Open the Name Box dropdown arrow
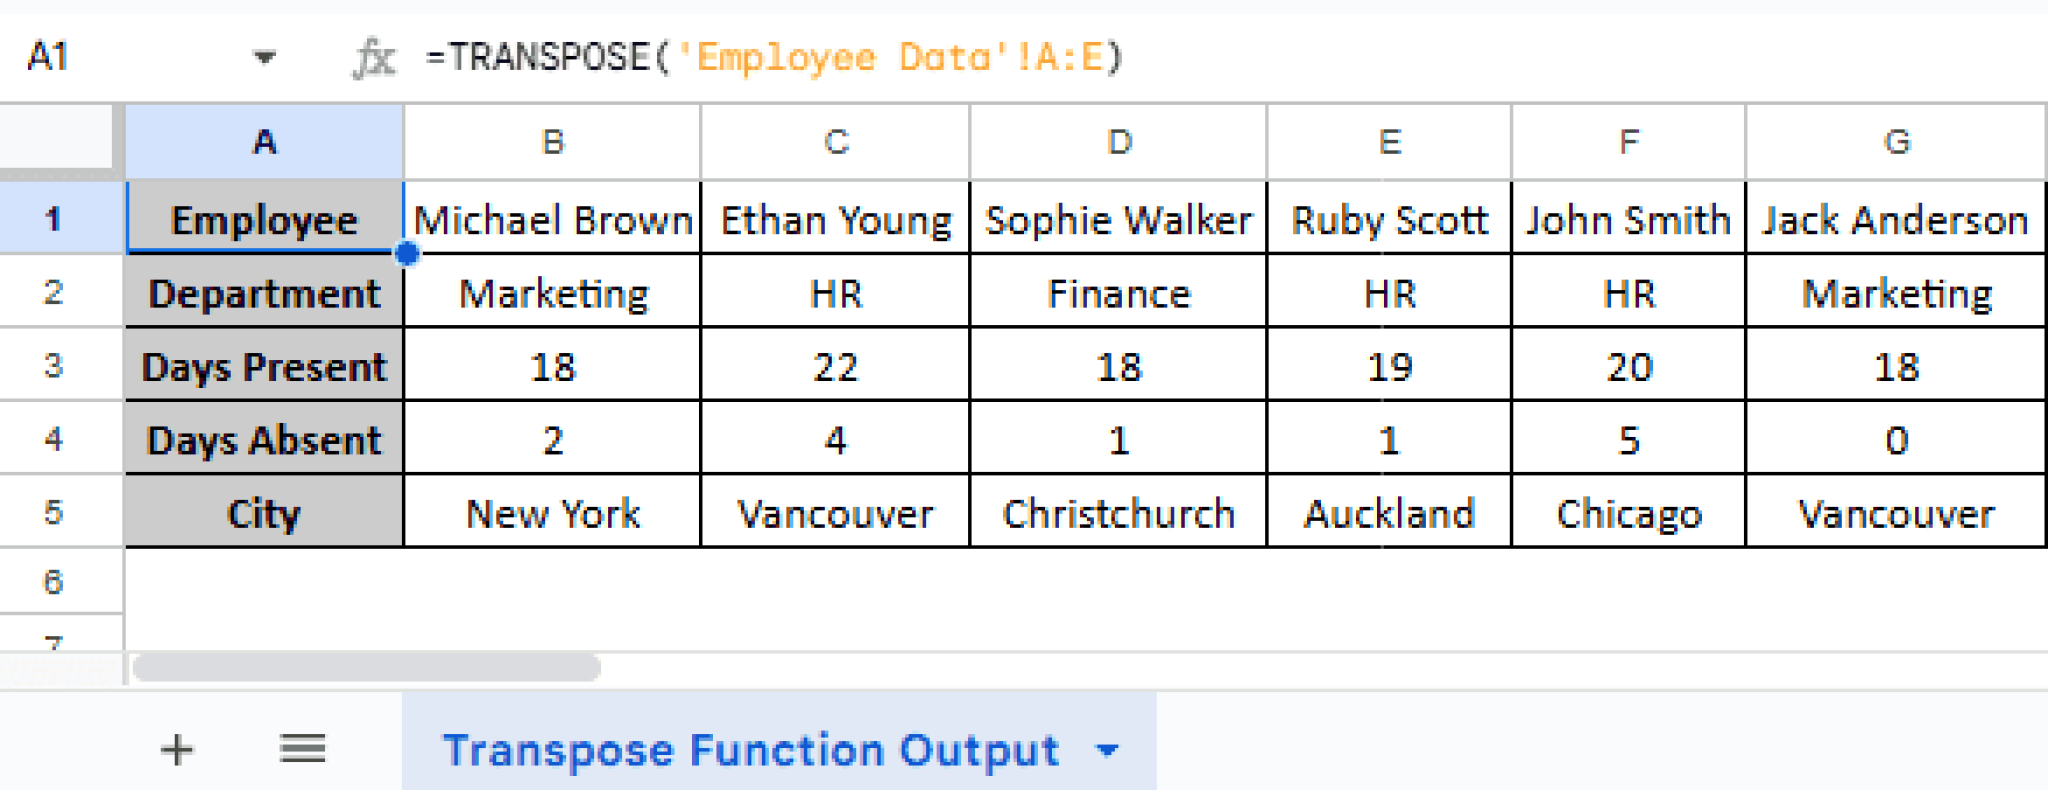This screenshot has height=790, width=2048. [x=263, y=57]
